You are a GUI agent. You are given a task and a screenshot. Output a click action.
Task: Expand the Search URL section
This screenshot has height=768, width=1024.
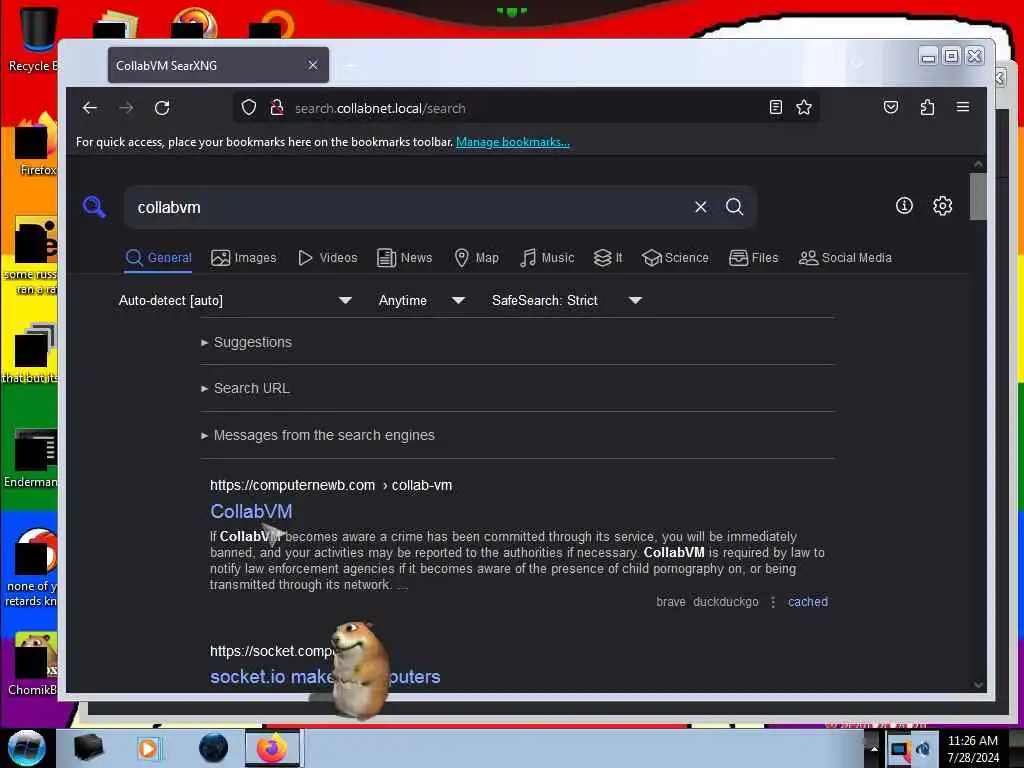click(x=246, y=388)
